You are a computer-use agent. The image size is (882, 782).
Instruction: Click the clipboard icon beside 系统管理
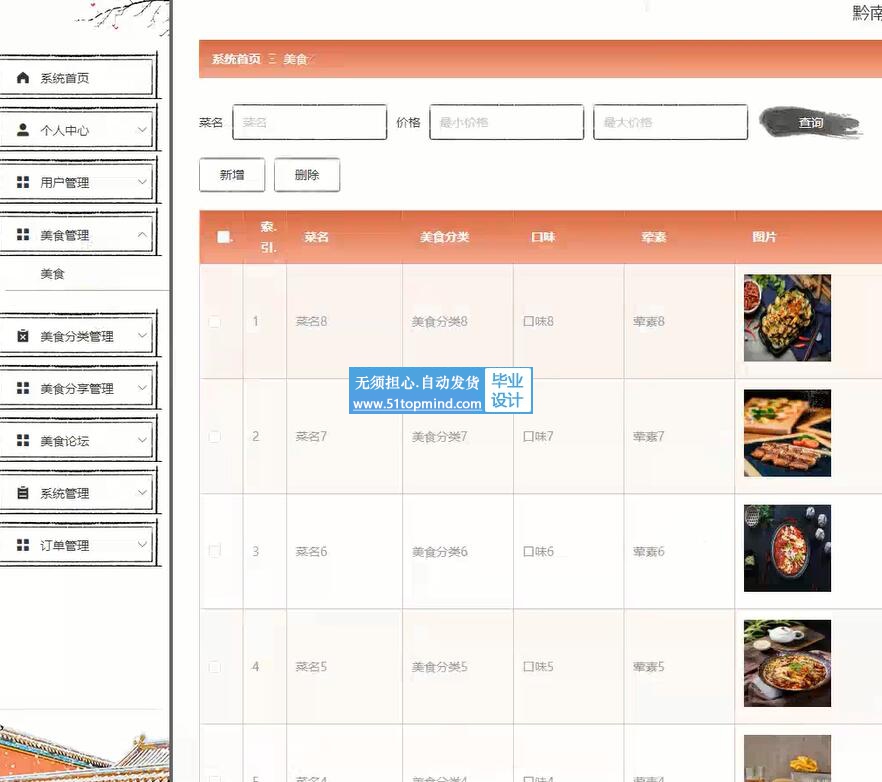[23, 493]
